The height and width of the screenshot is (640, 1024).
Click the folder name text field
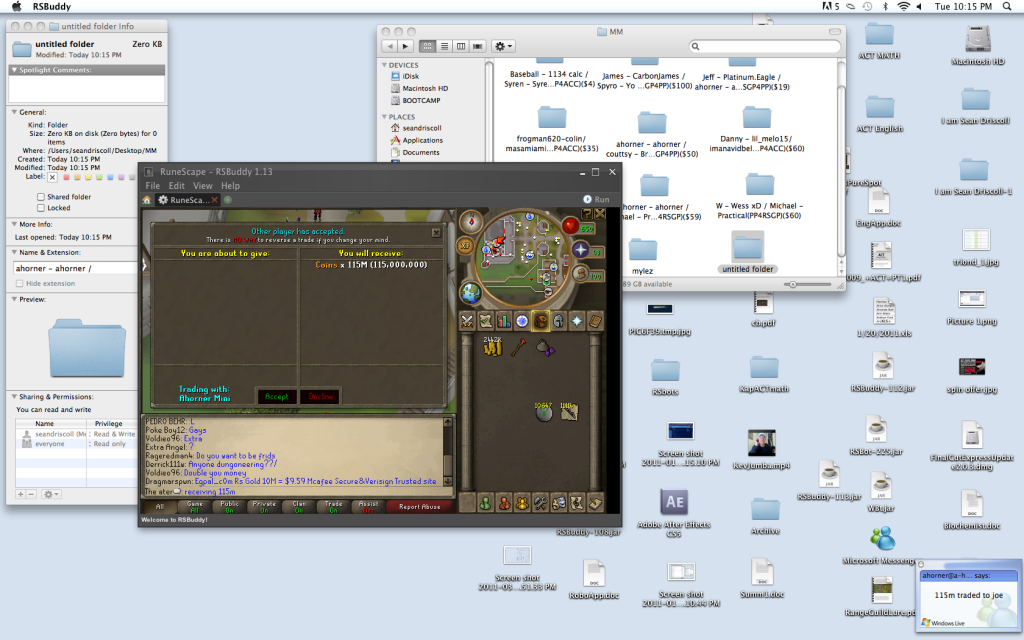(x=75, y=268)
